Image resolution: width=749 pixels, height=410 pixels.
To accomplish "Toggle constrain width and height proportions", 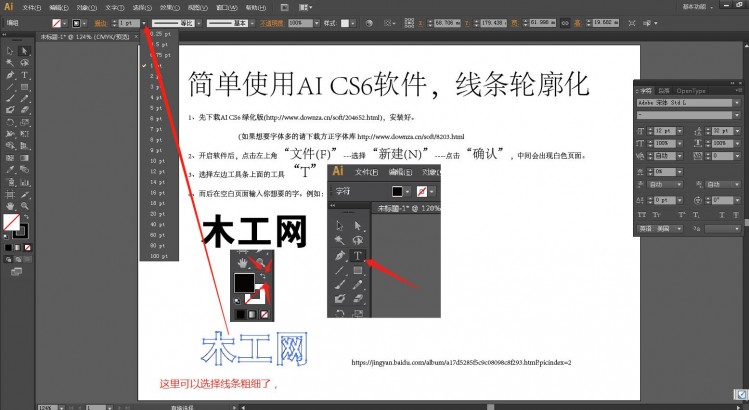I will tap(565, 22).
